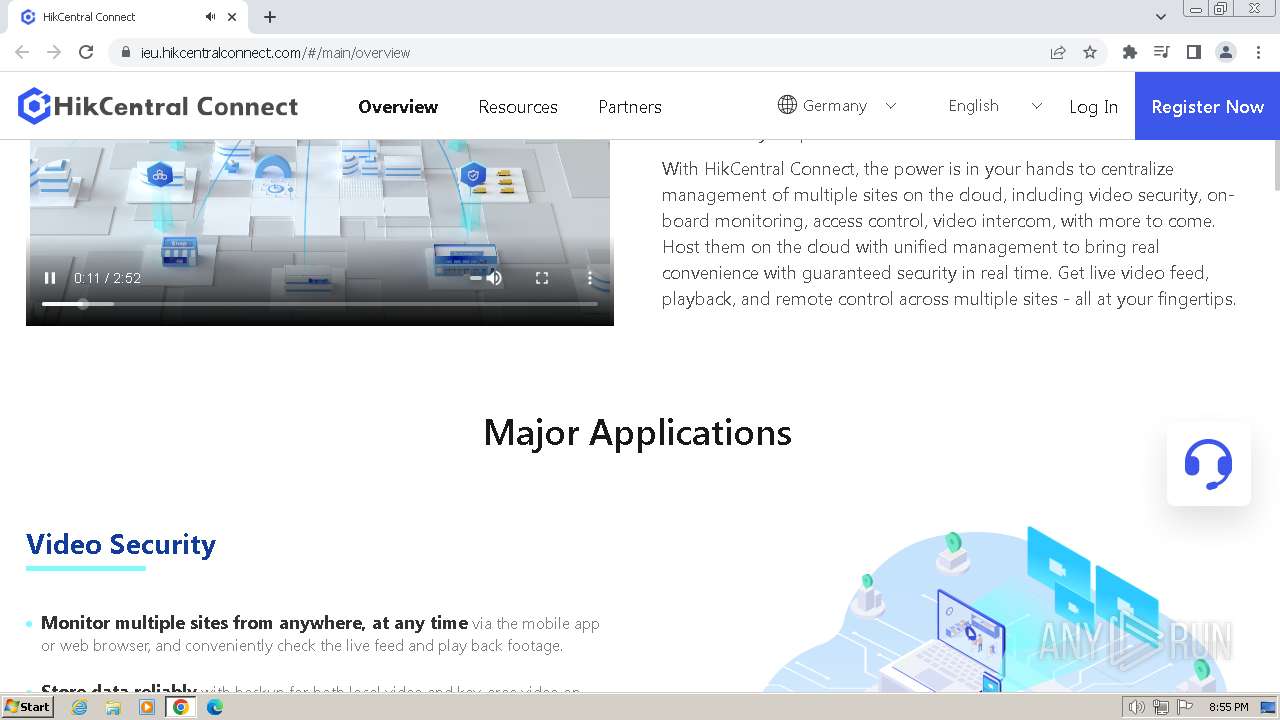Image resolution: width=1280 pixels, height=720 pixels.
Task: Click the system tray network icon
Action: (x=1161, y=707)
